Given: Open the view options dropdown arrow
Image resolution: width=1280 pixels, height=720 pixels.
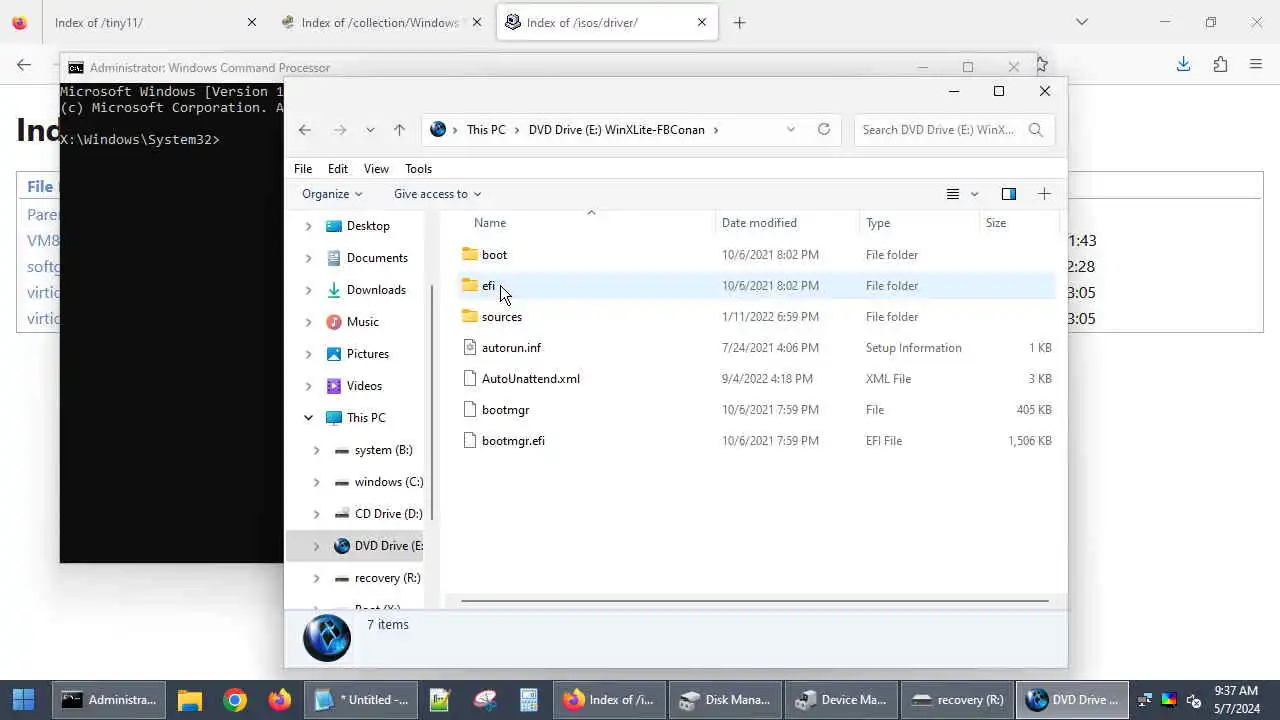Looking at the screenshot, I should pos(974,194).
